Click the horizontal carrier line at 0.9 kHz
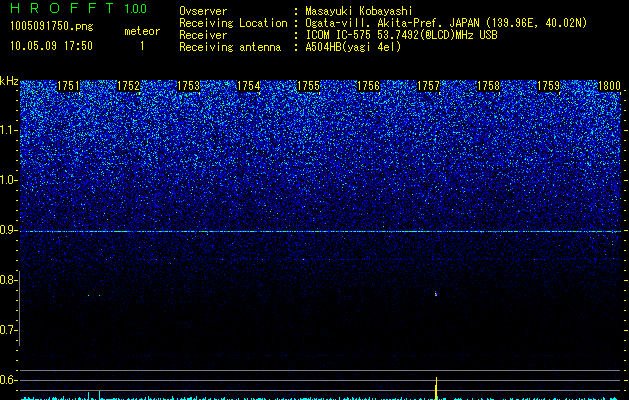 (x=321, y=231)
